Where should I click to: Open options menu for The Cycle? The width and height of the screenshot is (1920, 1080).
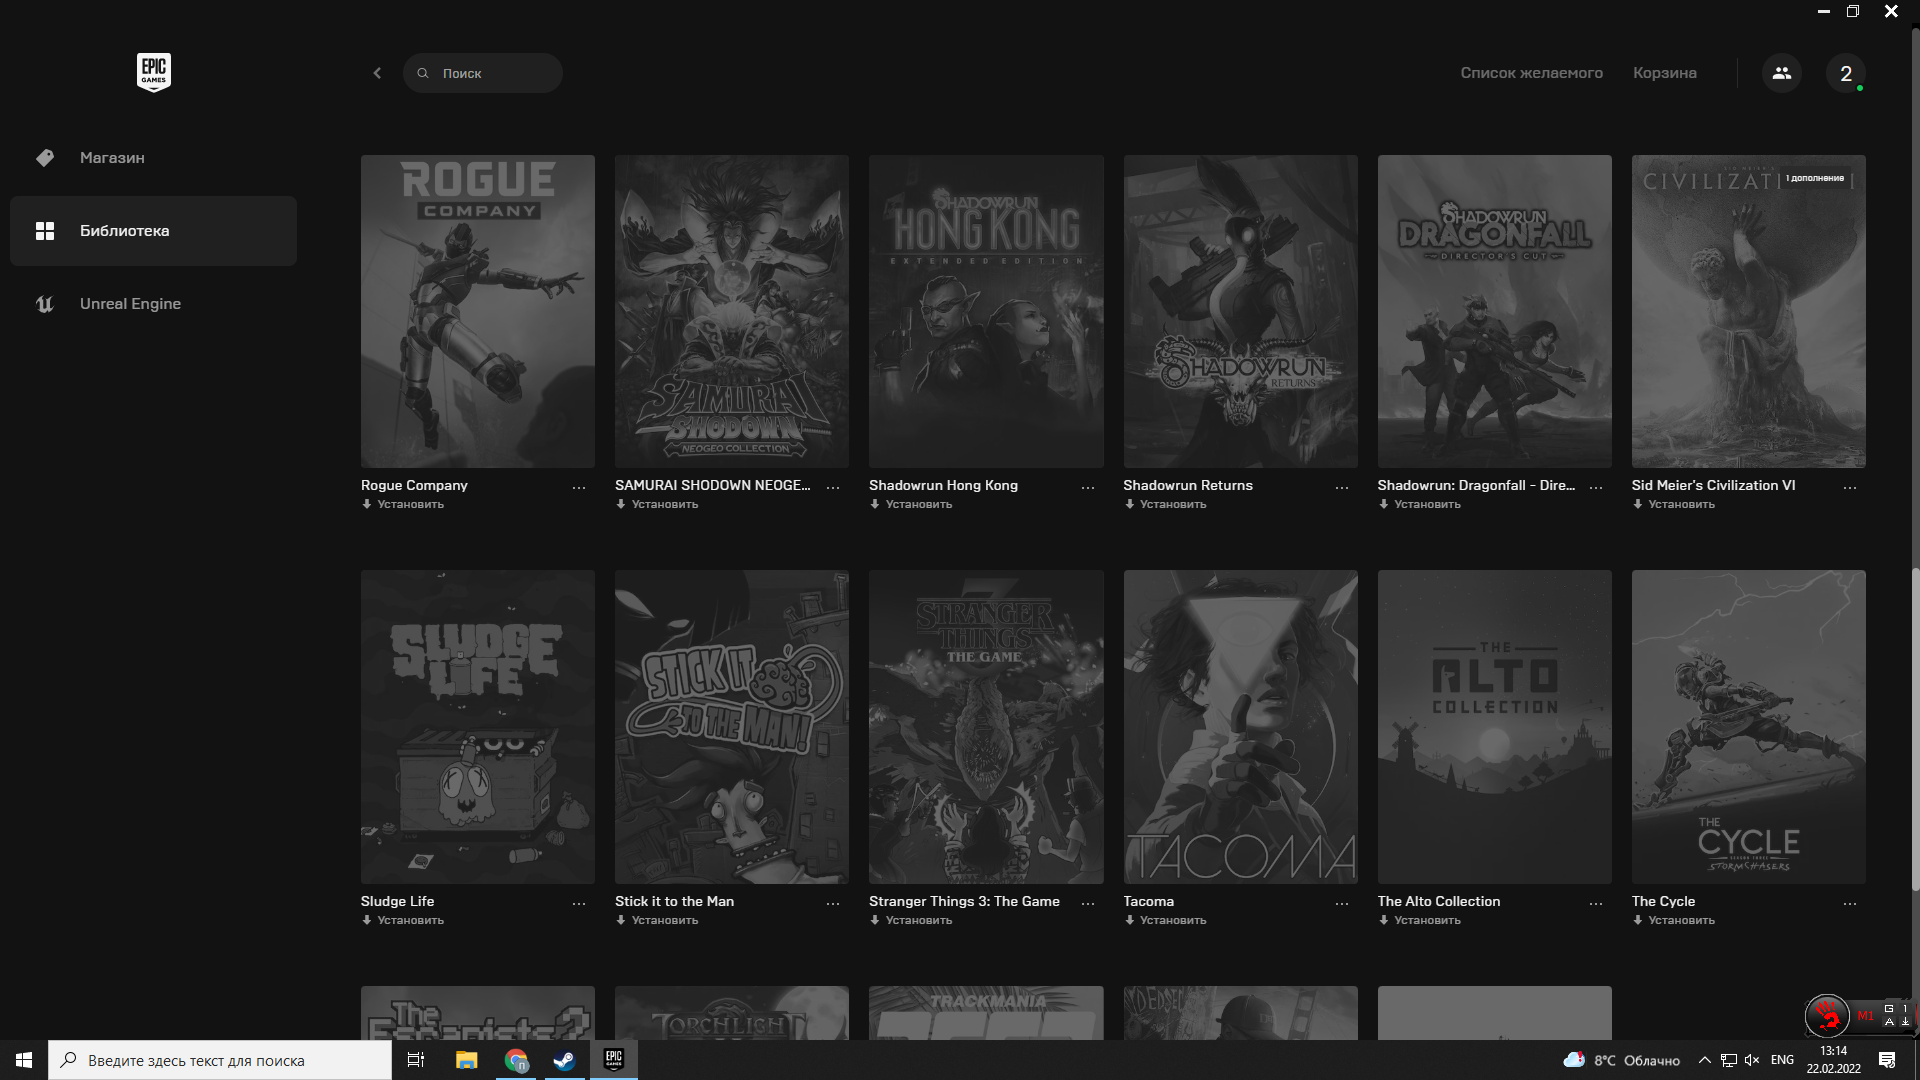click(1850, 903)
